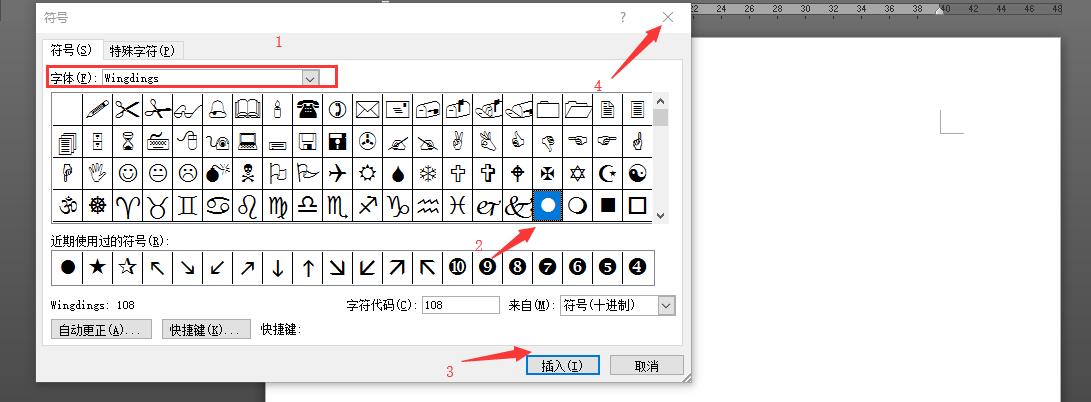Pick the outlined star in recent symbols
1091x402 pixels.
coord(127,267)
